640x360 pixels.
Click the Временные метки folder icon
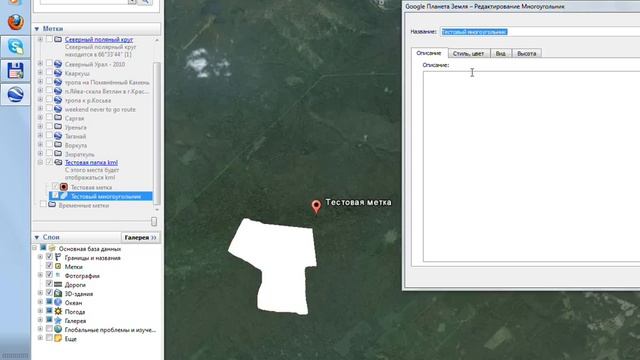(x=52, y=205)
